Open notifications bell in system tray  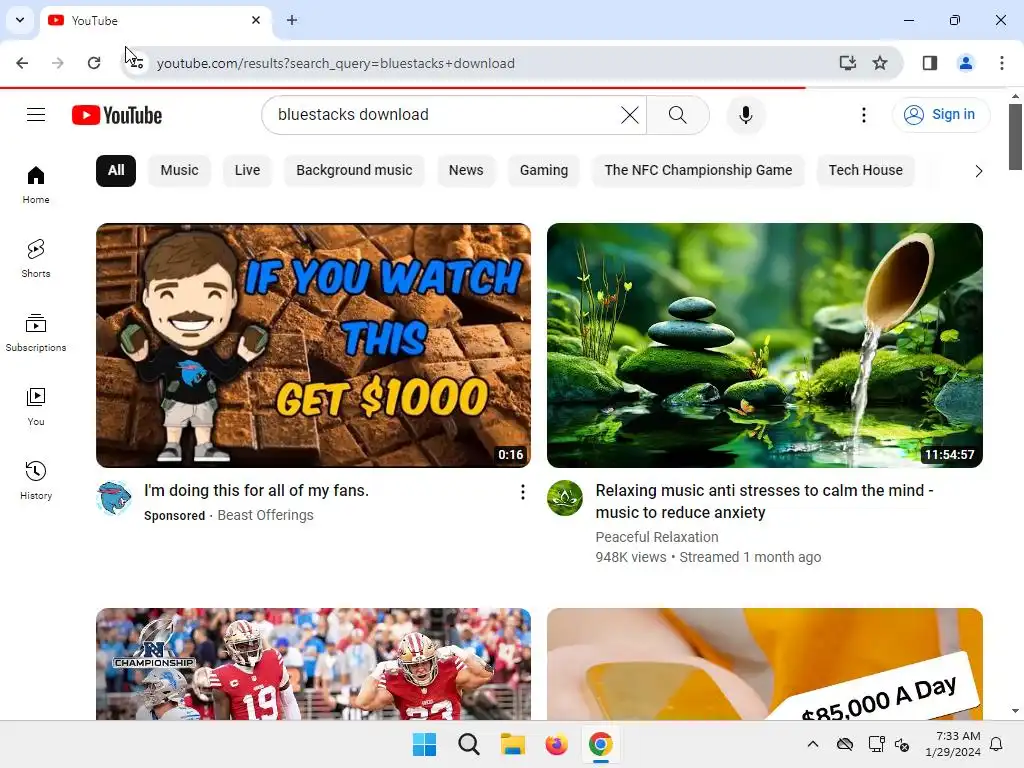click(997, 744)
